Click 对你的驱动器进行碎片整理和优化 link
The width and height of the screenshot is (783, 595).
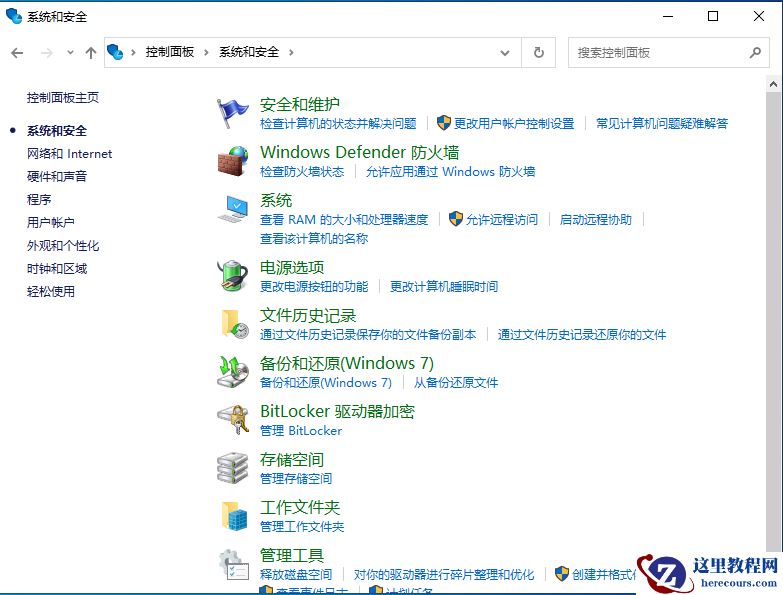(444, 575)
